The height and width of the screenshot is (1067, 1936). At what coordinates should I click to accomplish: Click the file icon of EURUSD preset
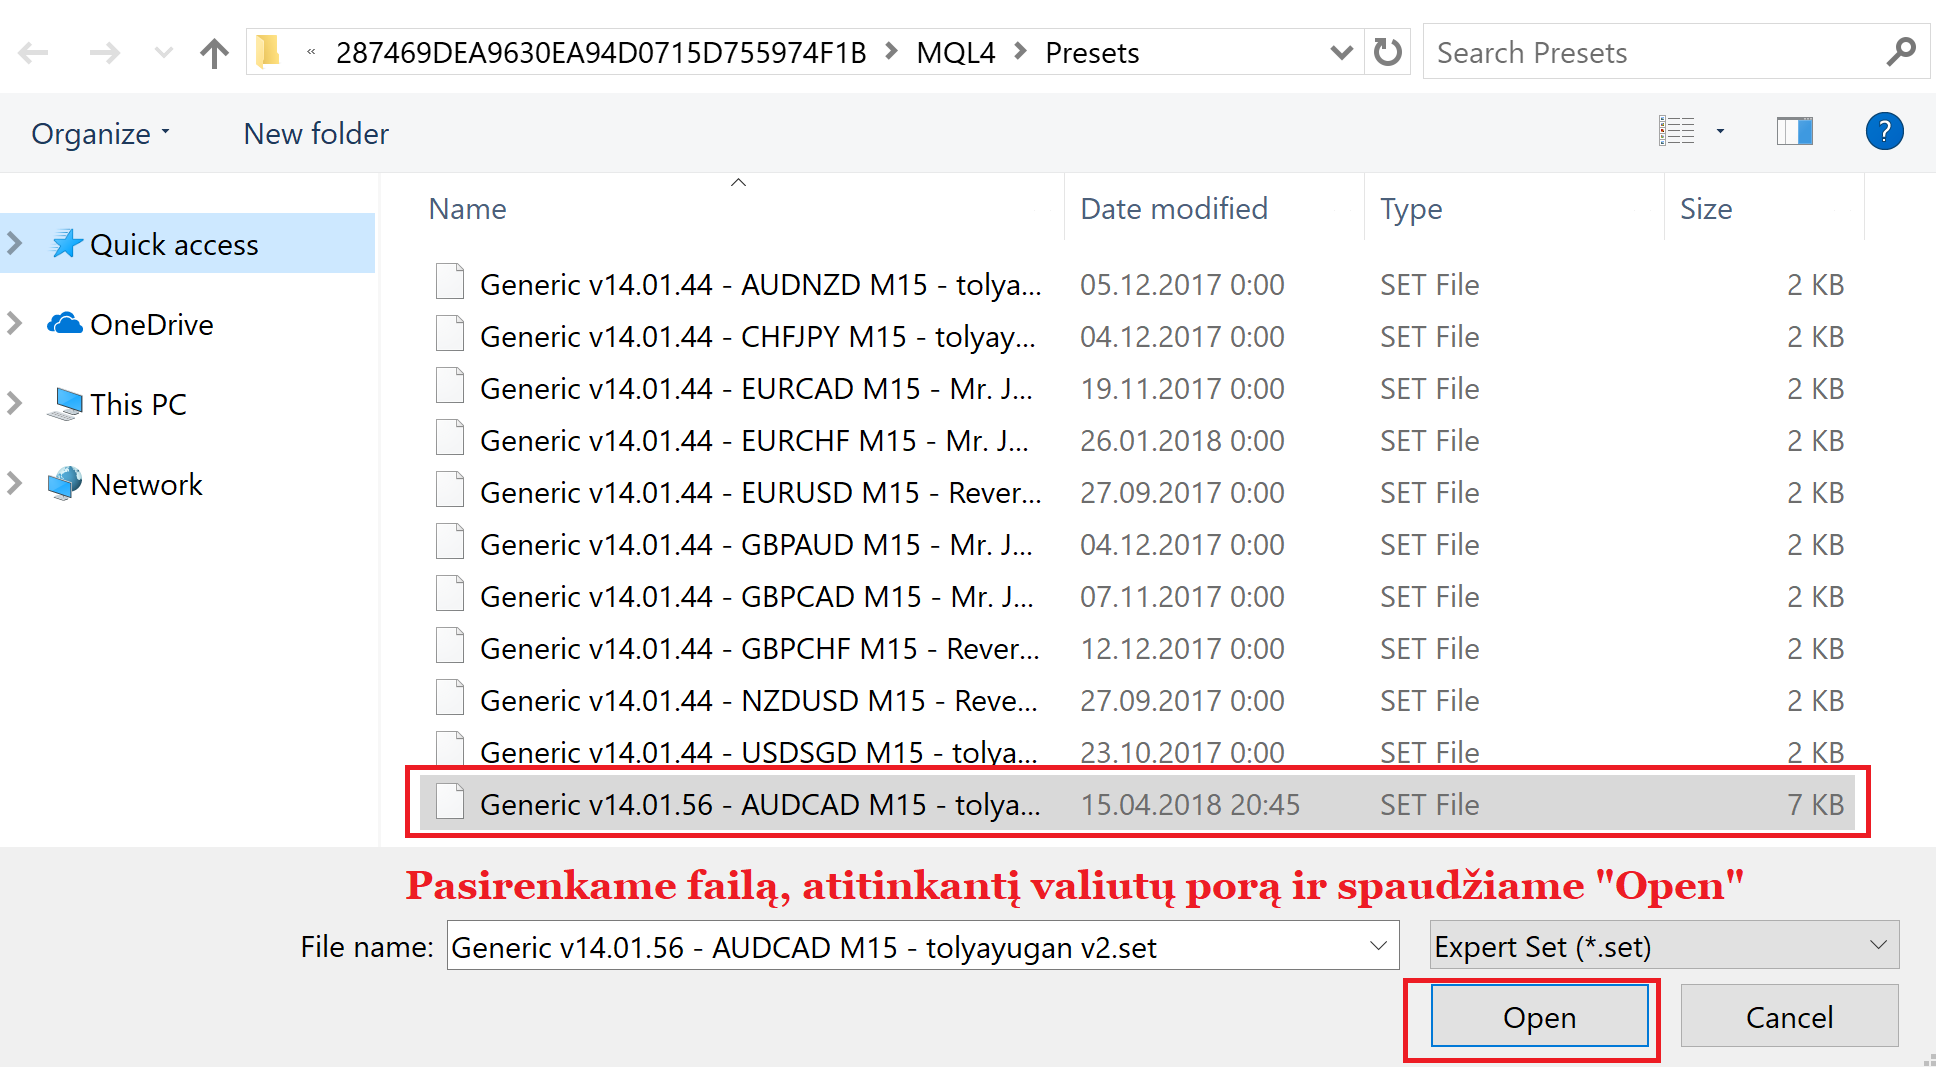tap(450, 490)
